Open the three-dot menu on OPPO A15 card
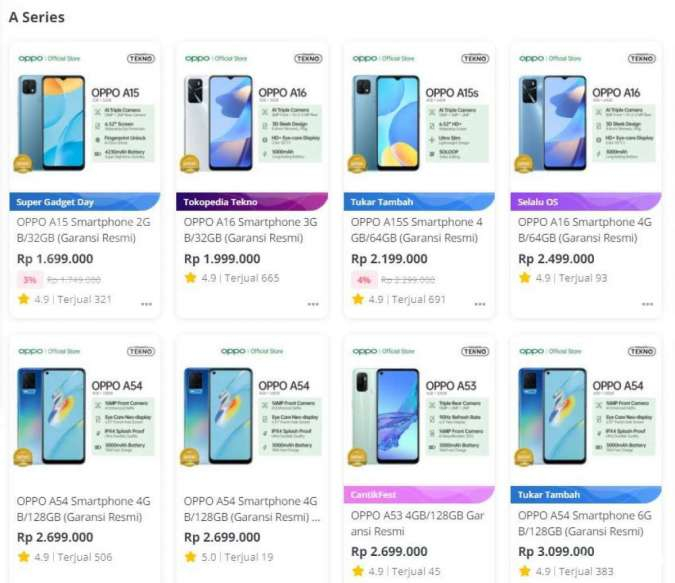 tap(146, 304)
